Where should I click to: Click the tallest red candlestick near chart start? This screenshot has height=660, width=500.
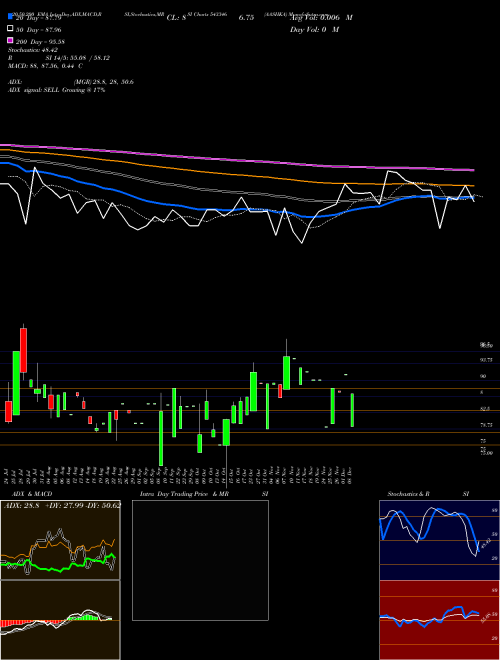(x=24, y=350)
